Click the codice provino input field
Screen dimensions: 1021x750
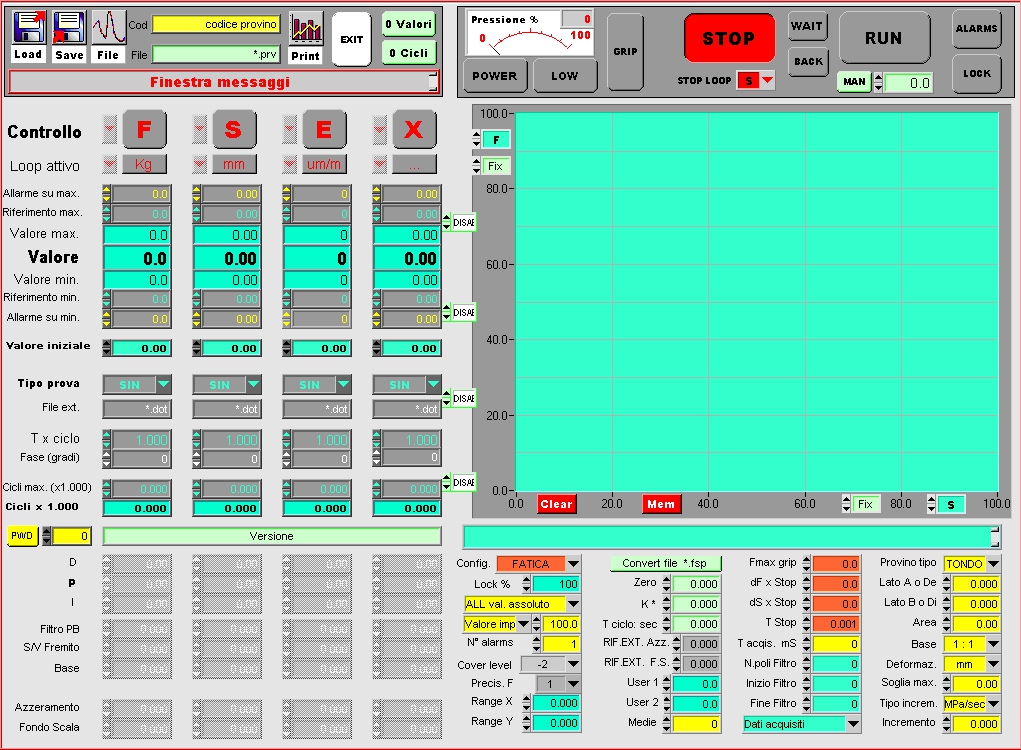[216, 25]
